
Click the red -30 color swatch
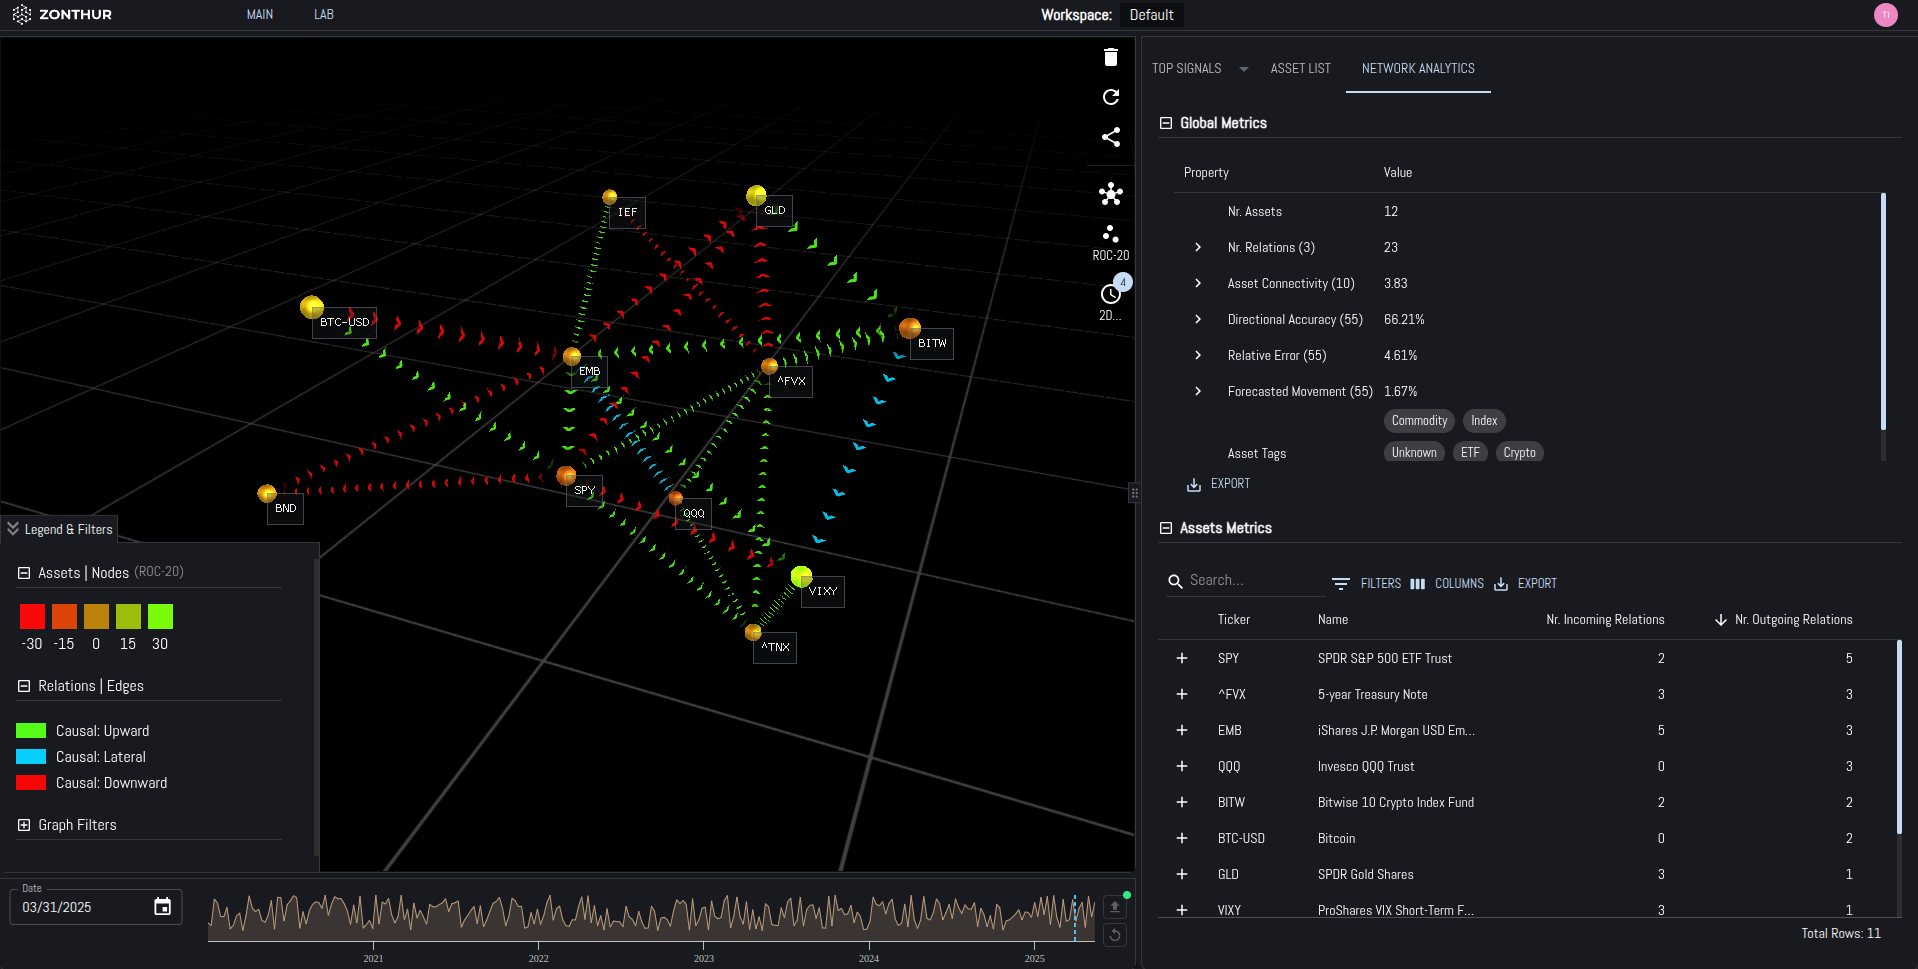32,616
